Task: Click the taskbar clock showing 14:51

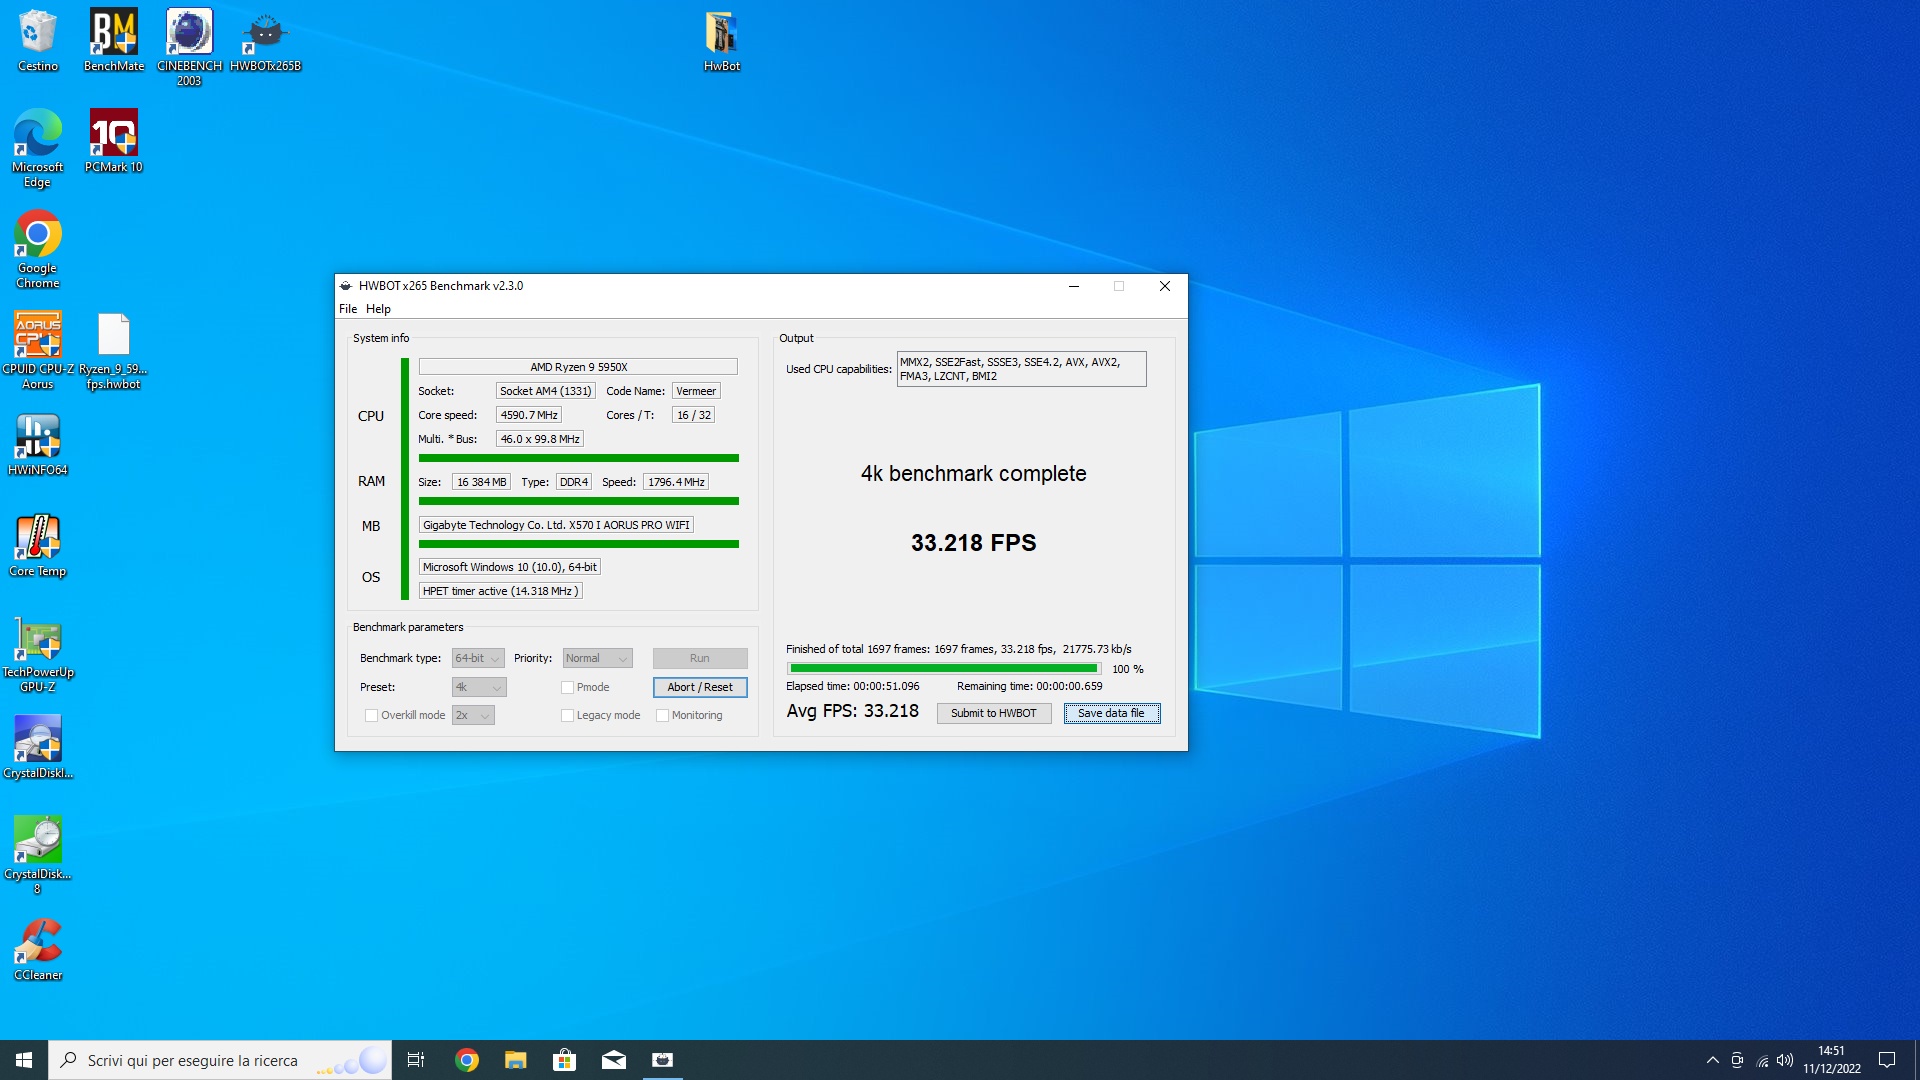Action: tap(1831, 1060)
